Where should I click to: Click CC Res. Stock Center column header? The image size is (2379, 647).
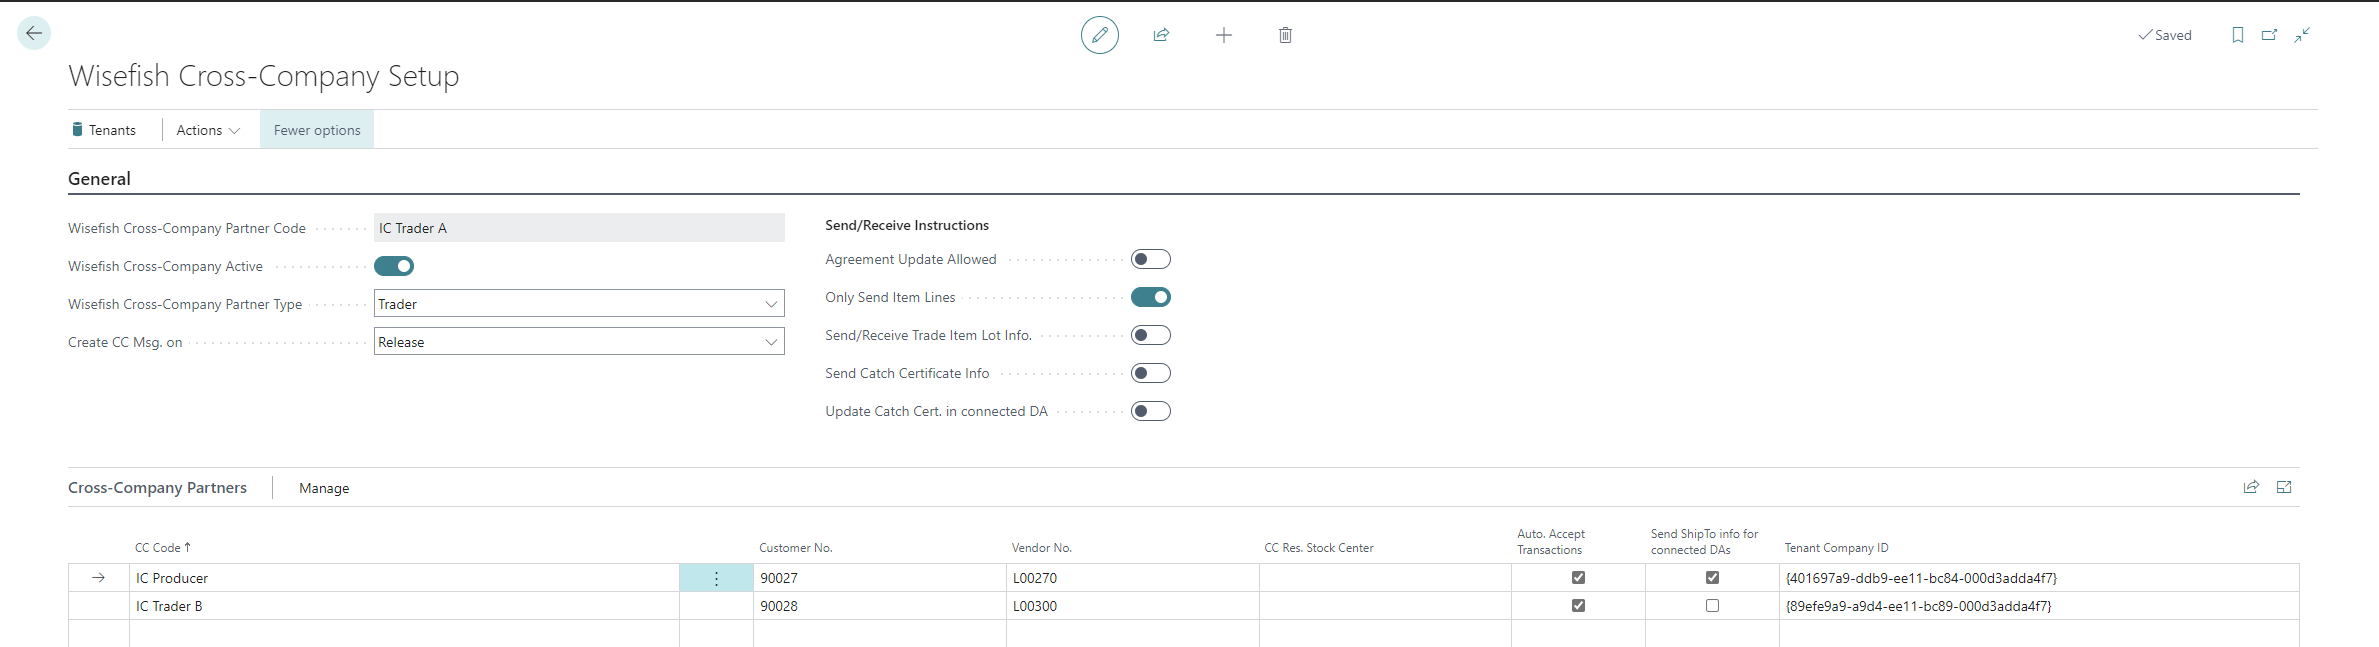tap(1319, 548)
